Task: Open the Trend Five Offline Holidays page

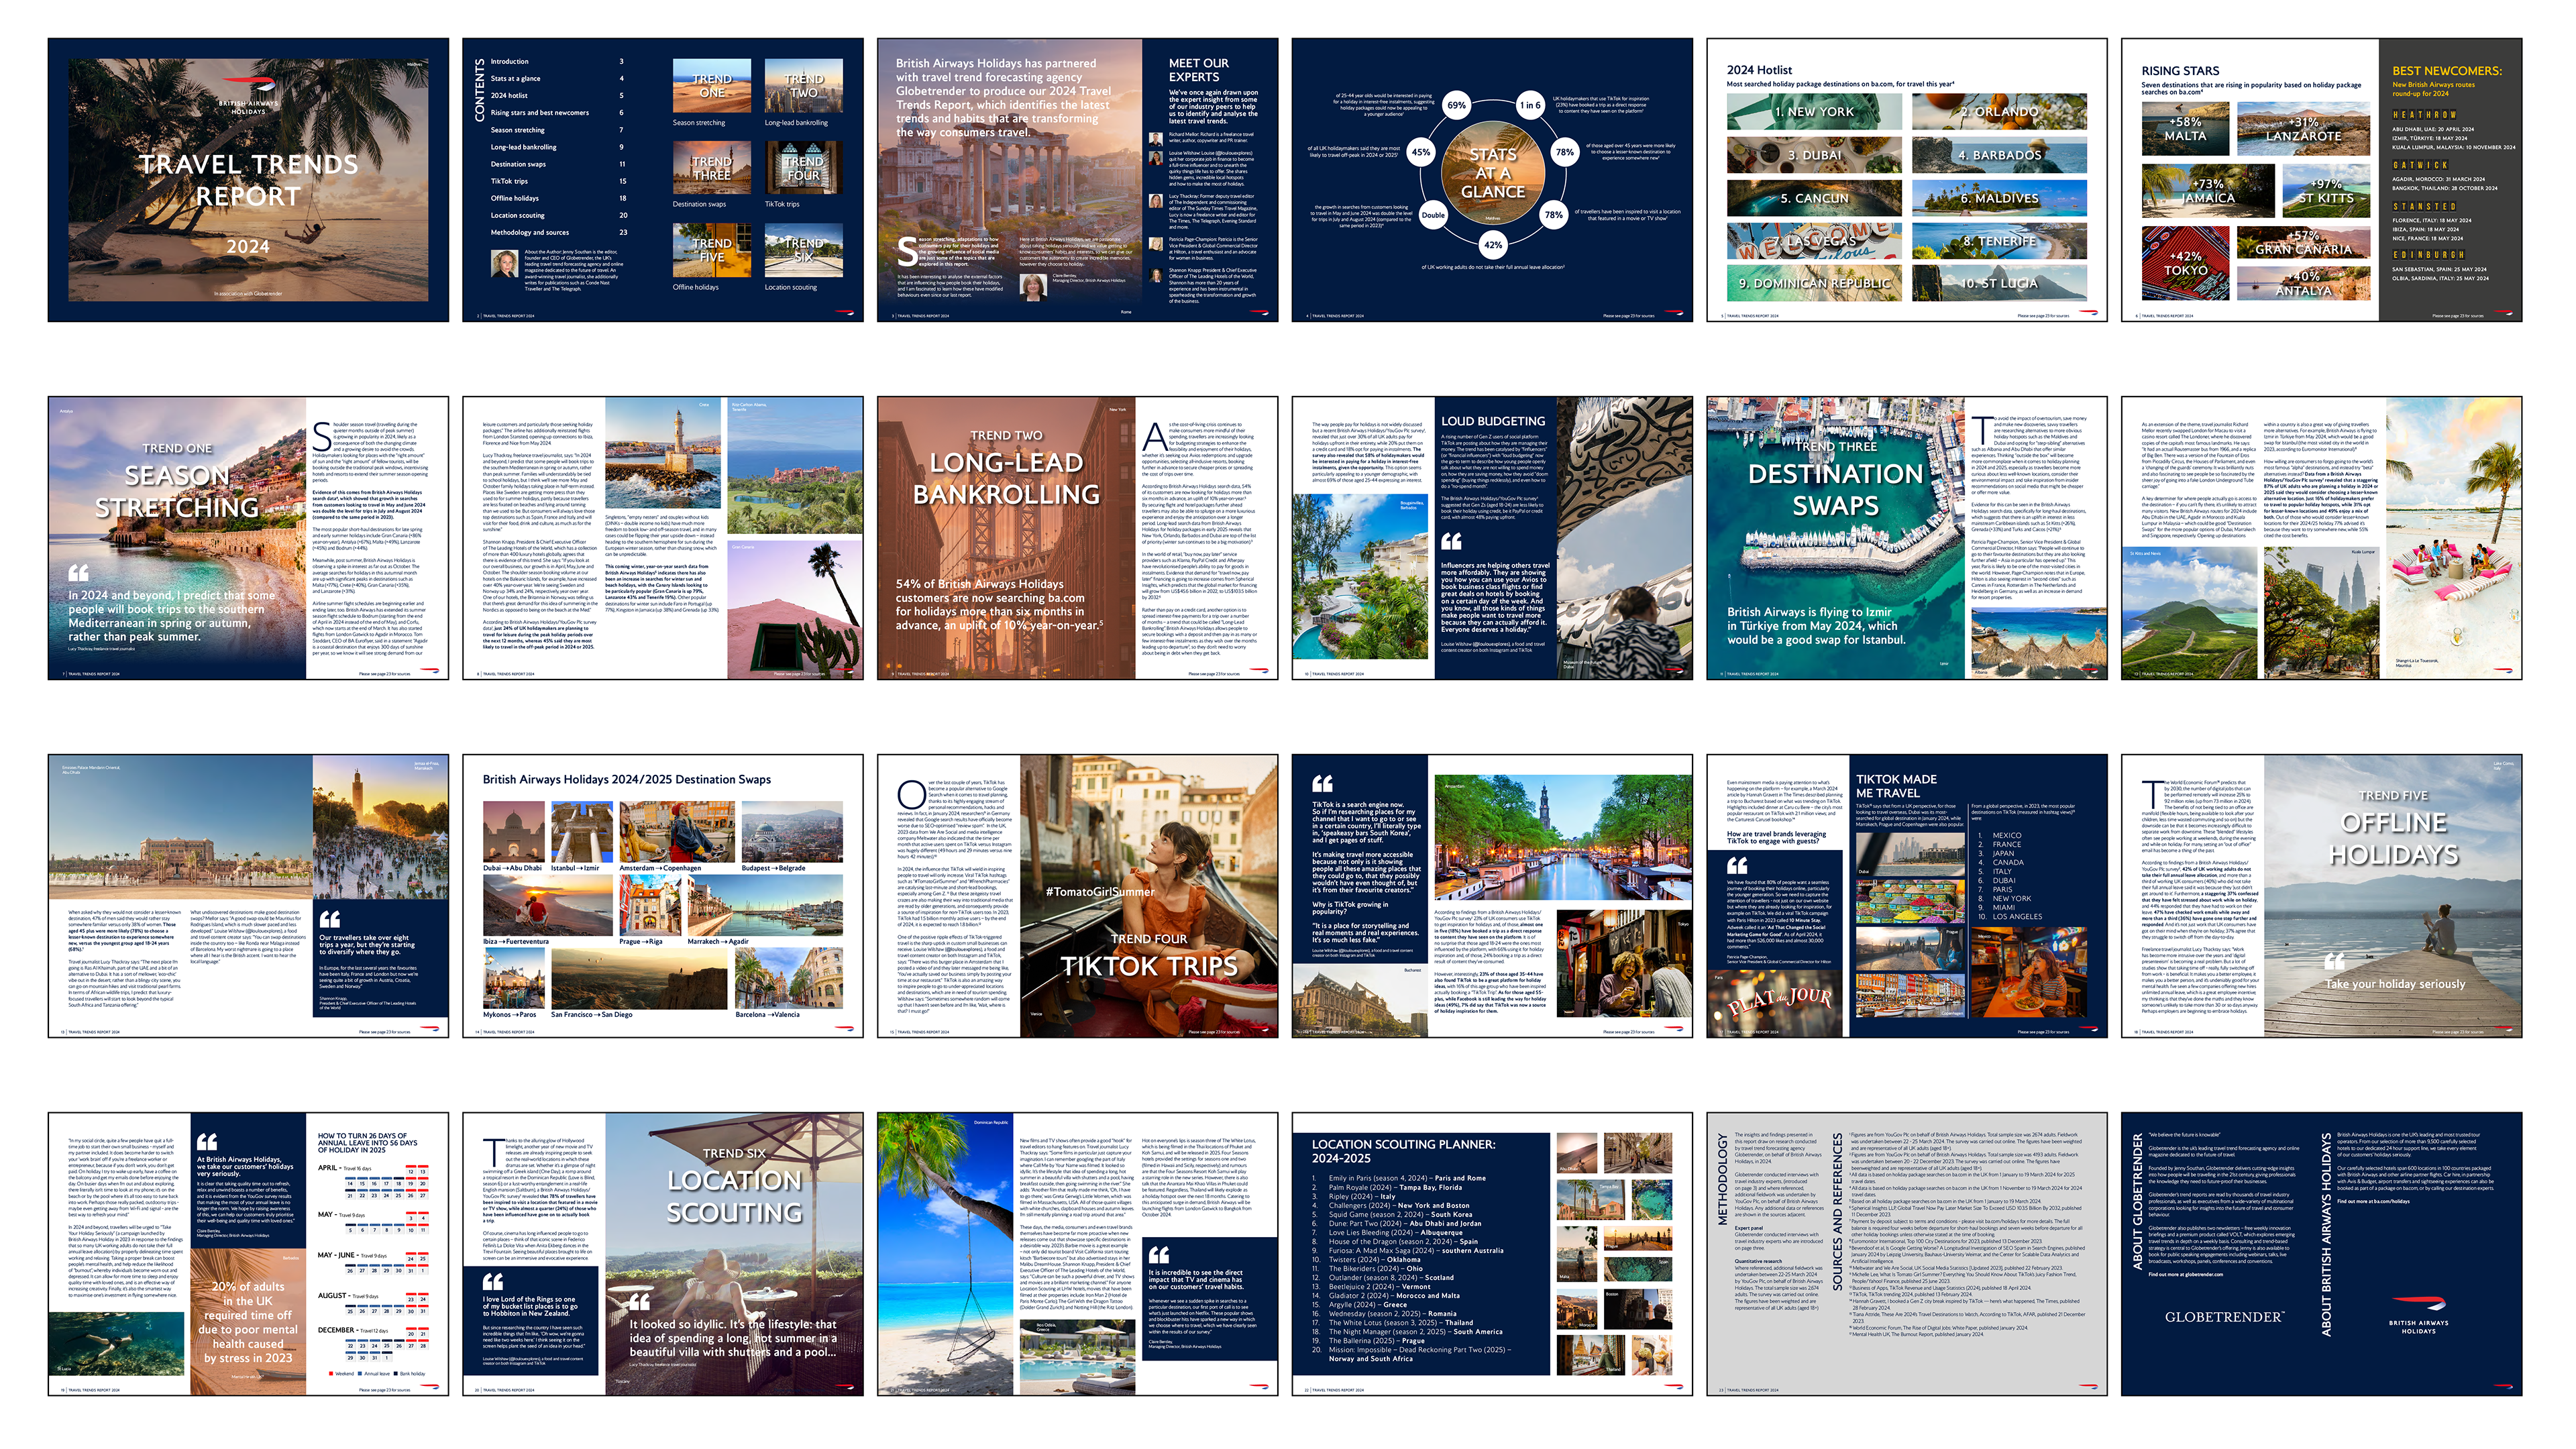Action: pyautogui.click(x=2321, y=896)
